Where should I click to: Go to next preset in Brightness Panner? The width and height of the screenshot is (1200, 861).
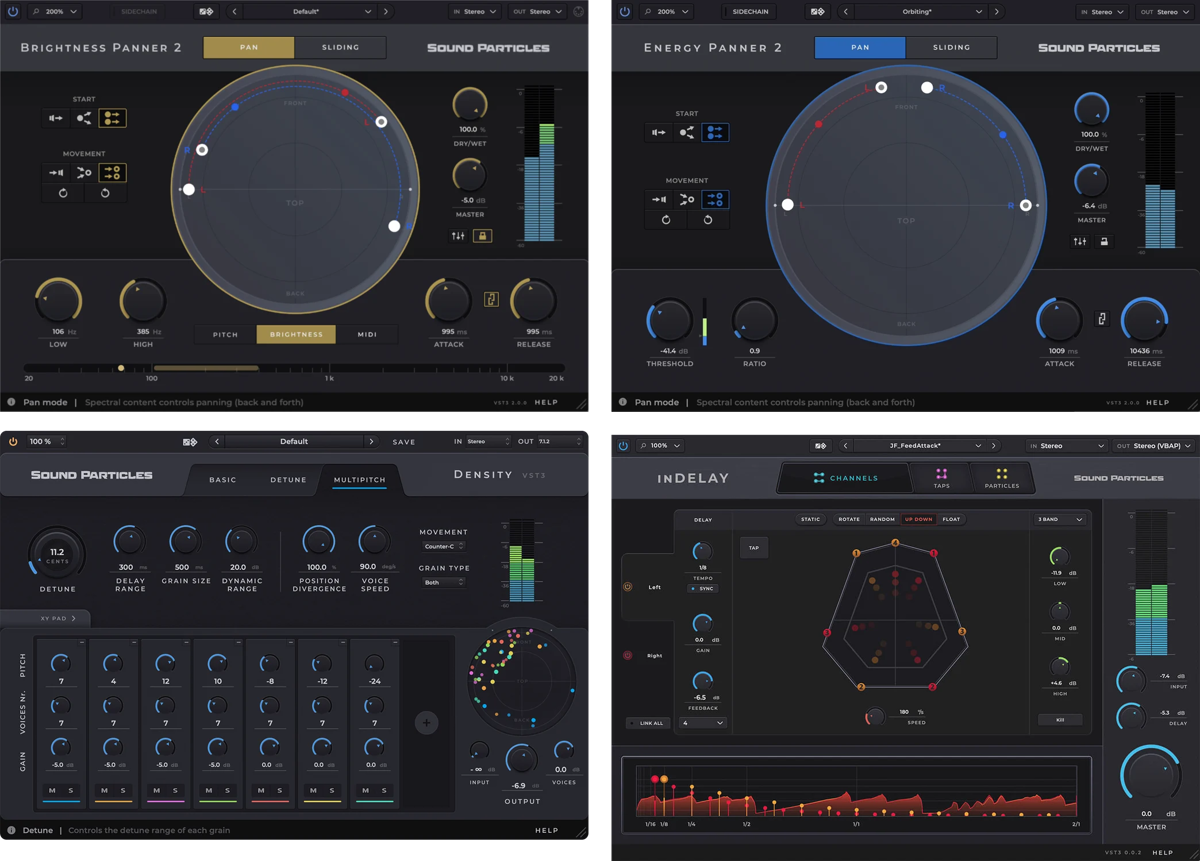coord(387,12)
